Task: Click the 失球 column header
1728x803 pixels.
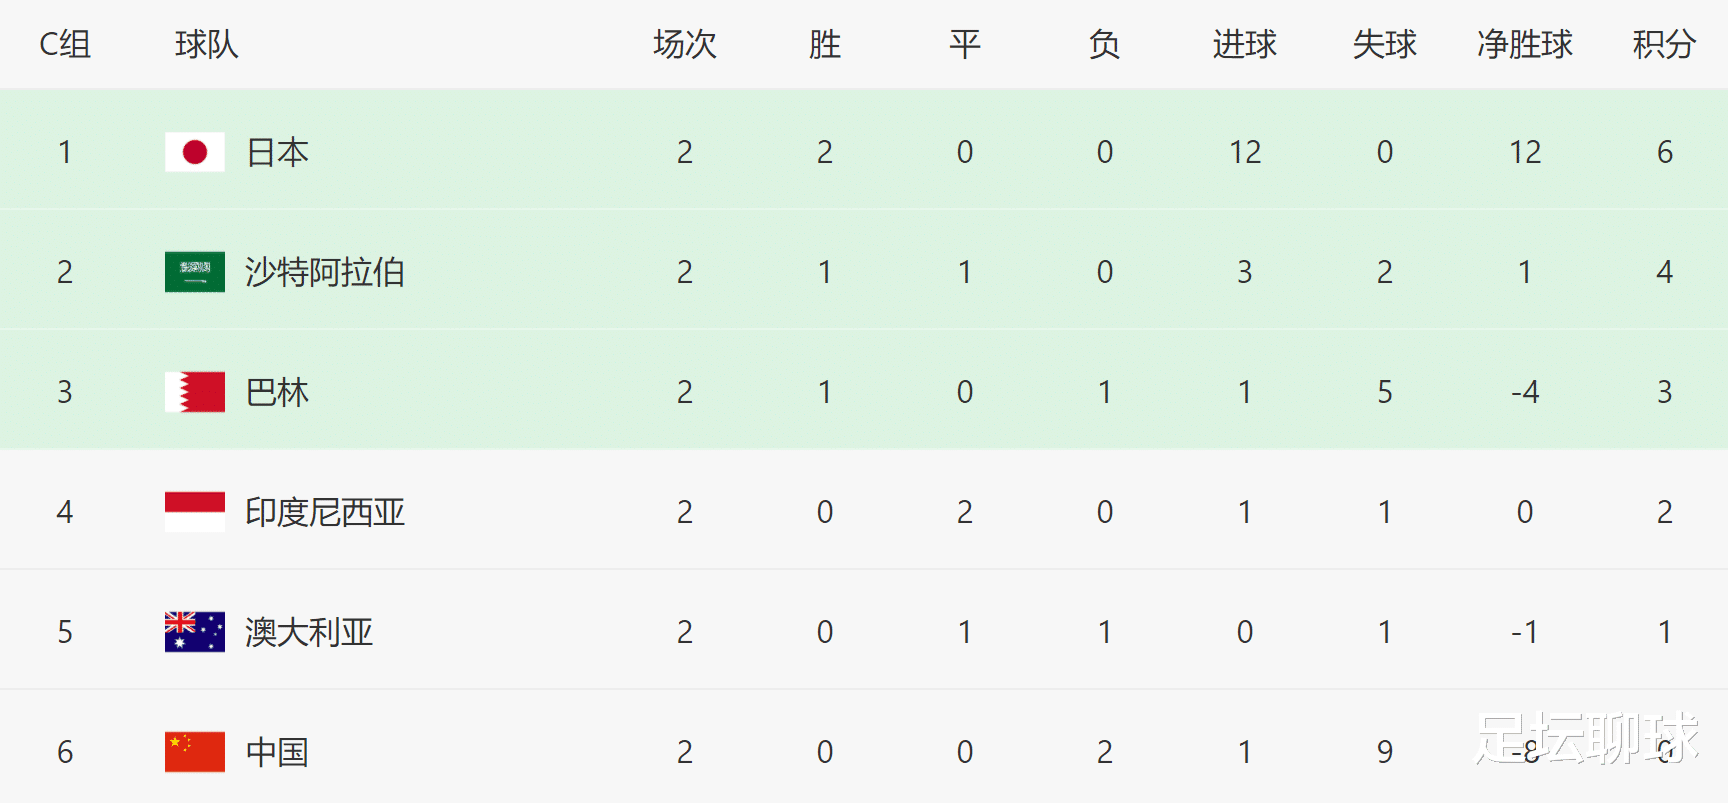Action: point(1385,44)
